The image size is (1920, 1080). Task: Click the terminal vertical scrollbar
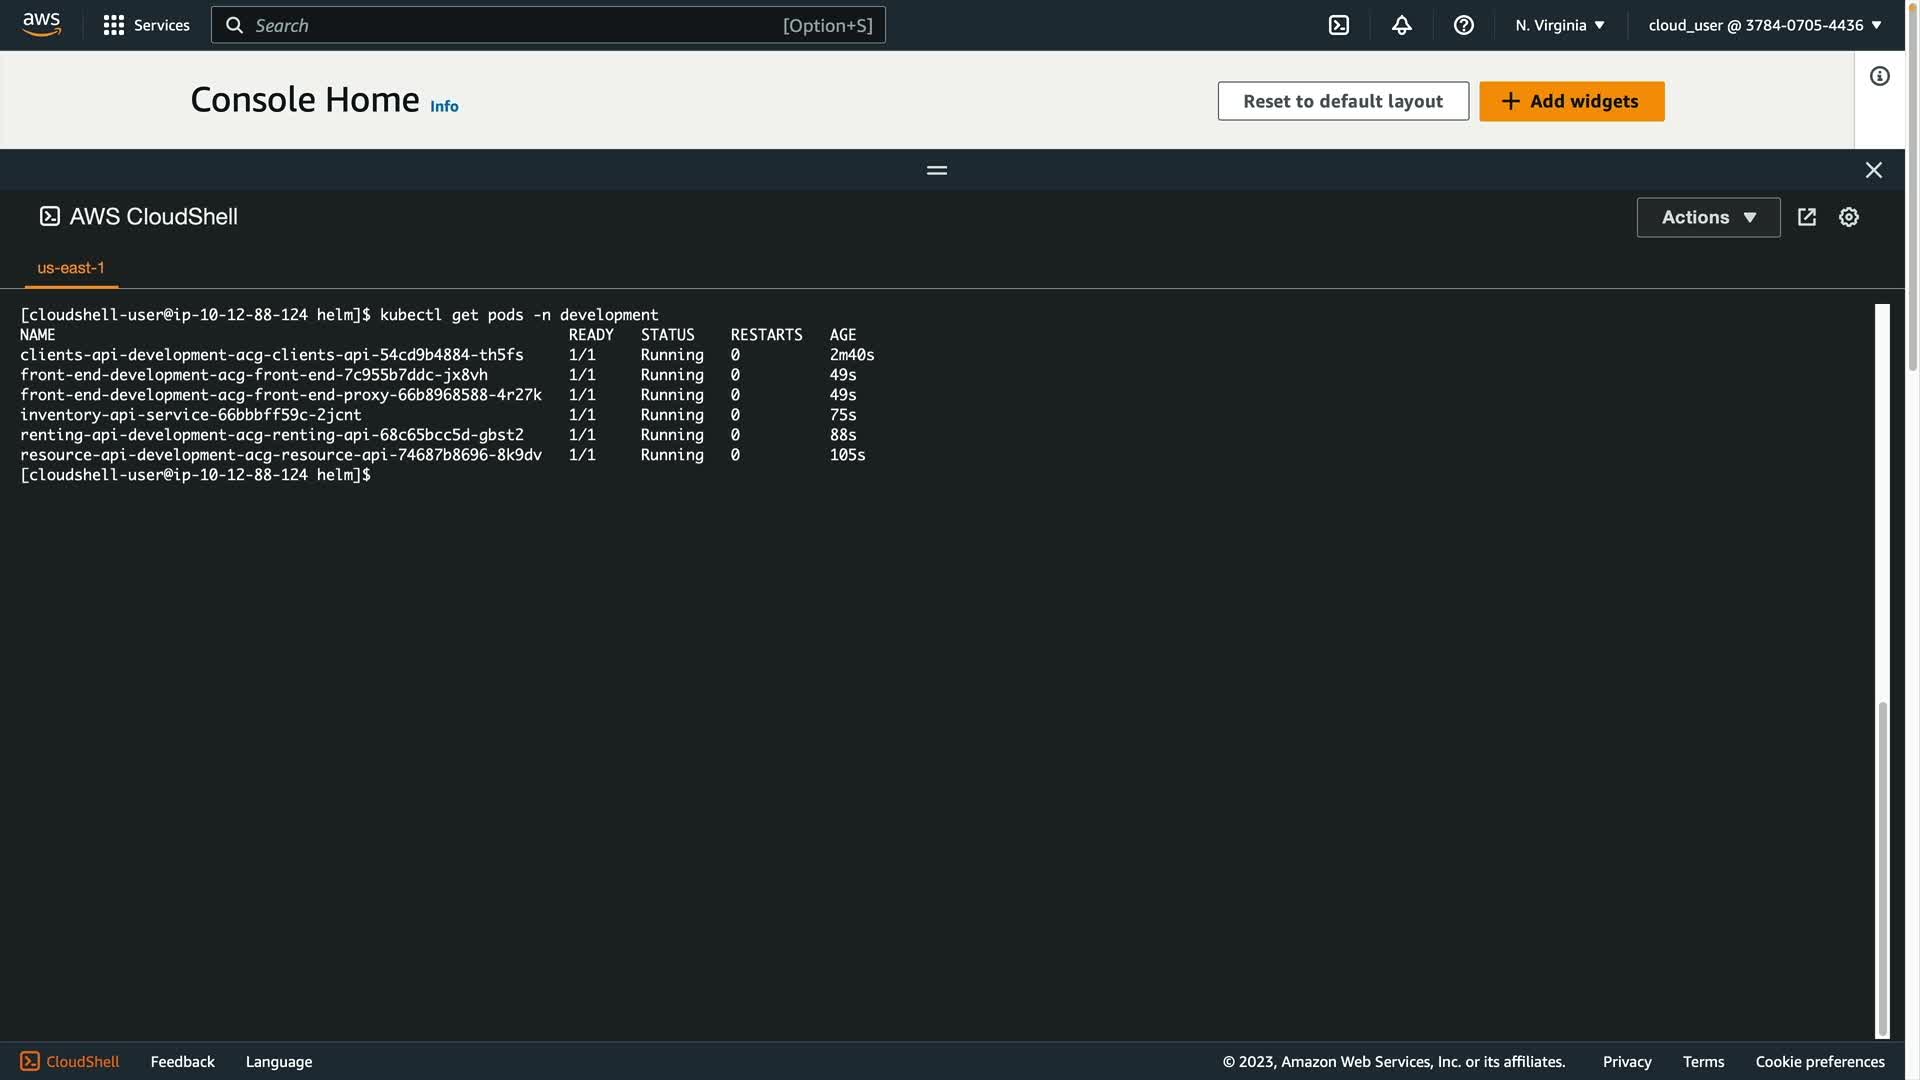[x=1882, y=868]
